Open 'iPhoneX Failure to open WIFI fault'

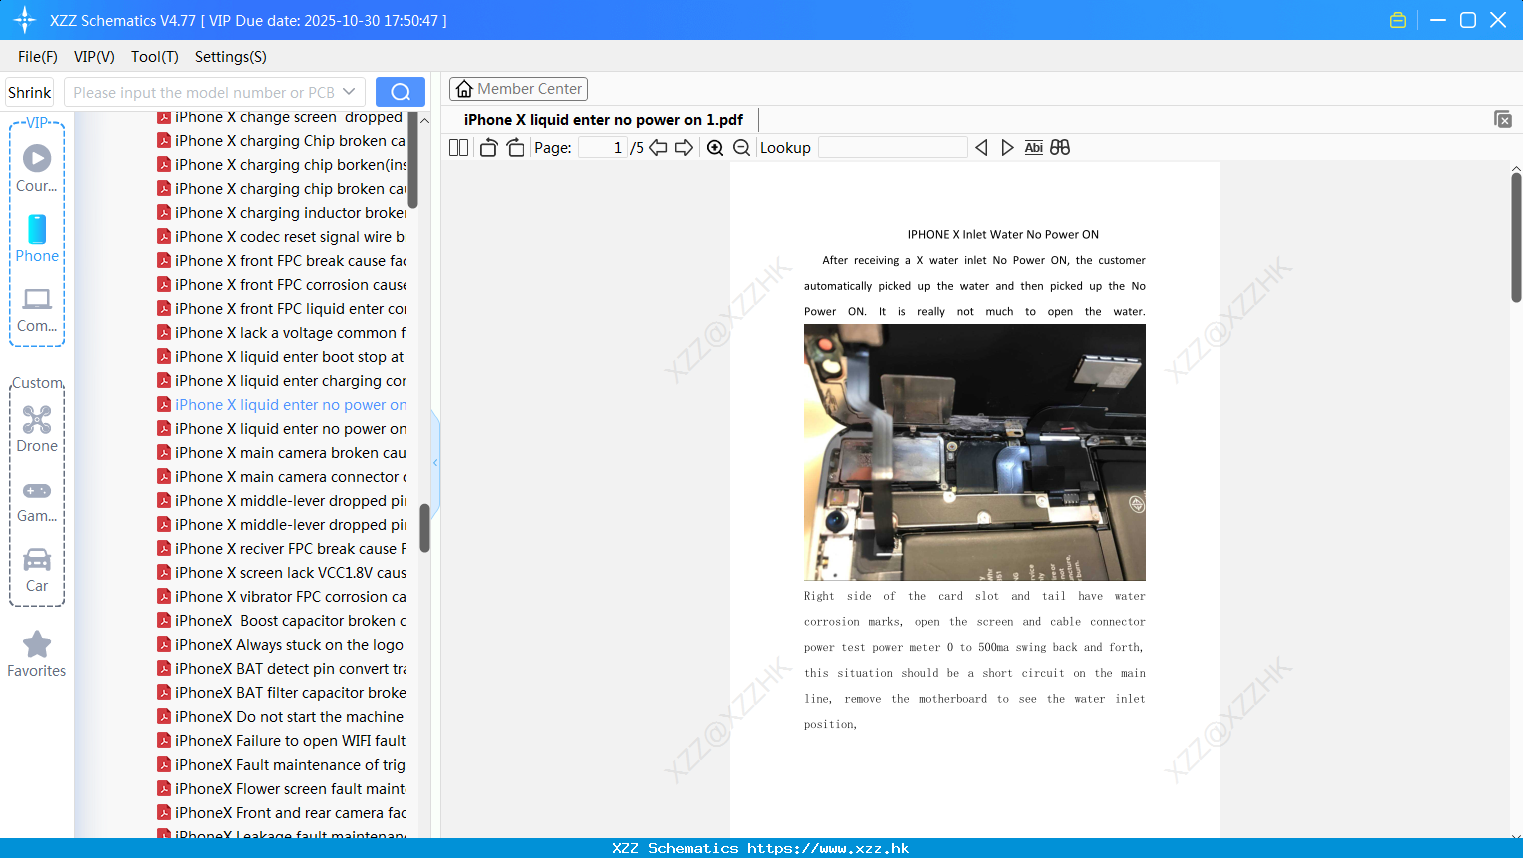281,741
